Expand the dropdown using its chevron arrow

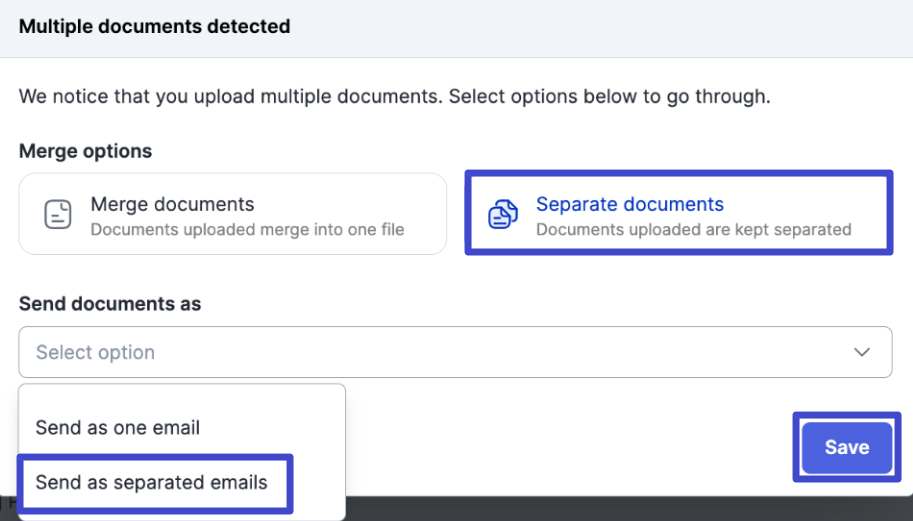(x=861, y=352)
